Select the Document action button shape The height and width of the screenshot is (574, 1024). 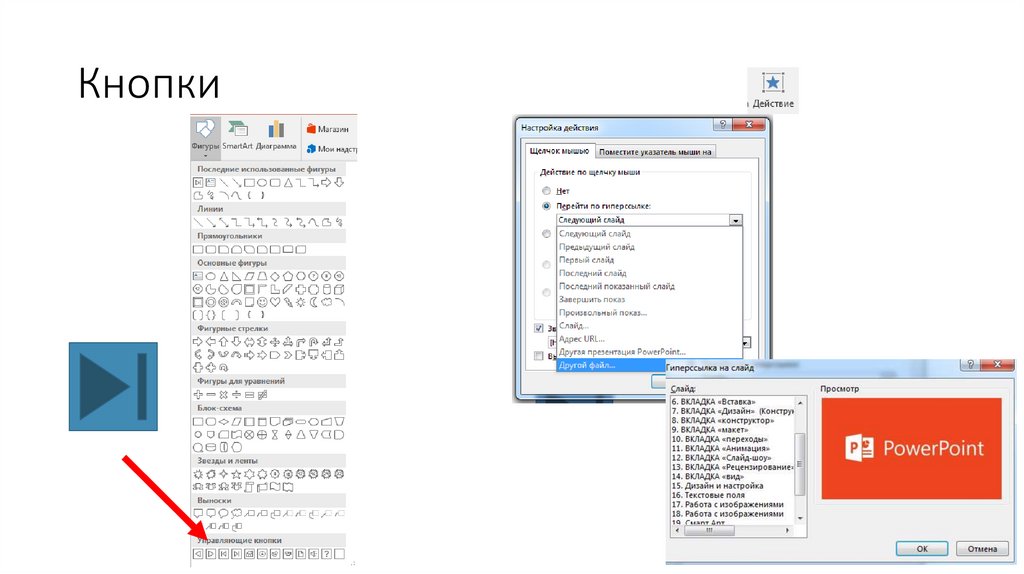(x=300, y=554)
